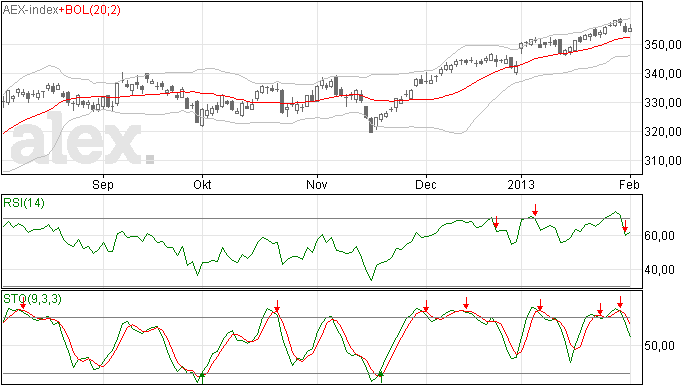This screenshot has height=387, width=690.
Task: Click the AEX-index chart title label
Action: tap(30, 10)
